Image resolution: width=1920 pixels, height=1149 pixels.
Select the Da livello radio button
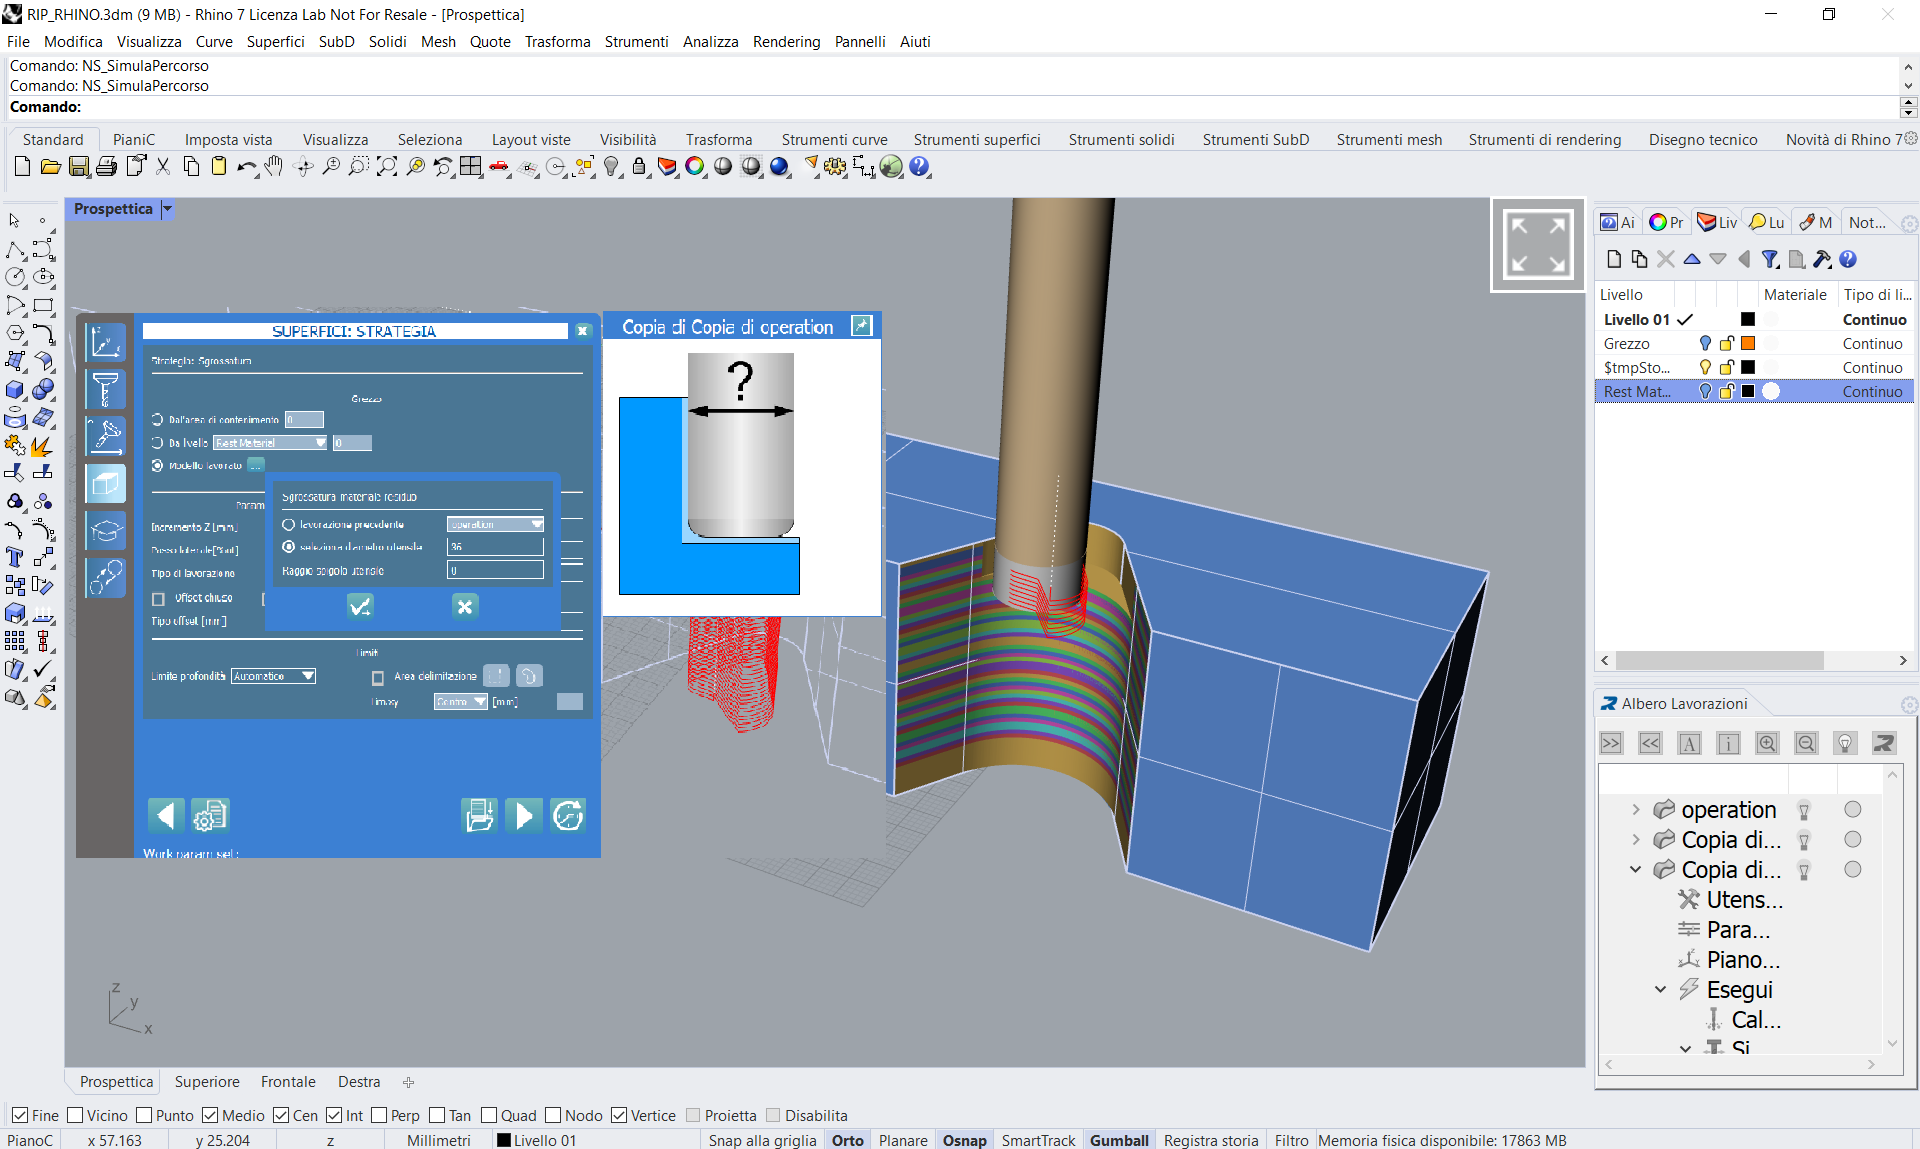[157, 442]
